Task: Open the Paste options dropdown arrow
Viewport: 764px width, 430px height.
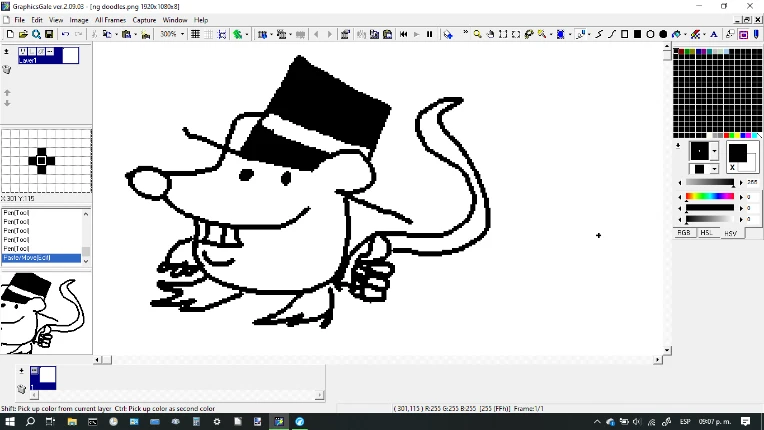Action: coord(135,34)
